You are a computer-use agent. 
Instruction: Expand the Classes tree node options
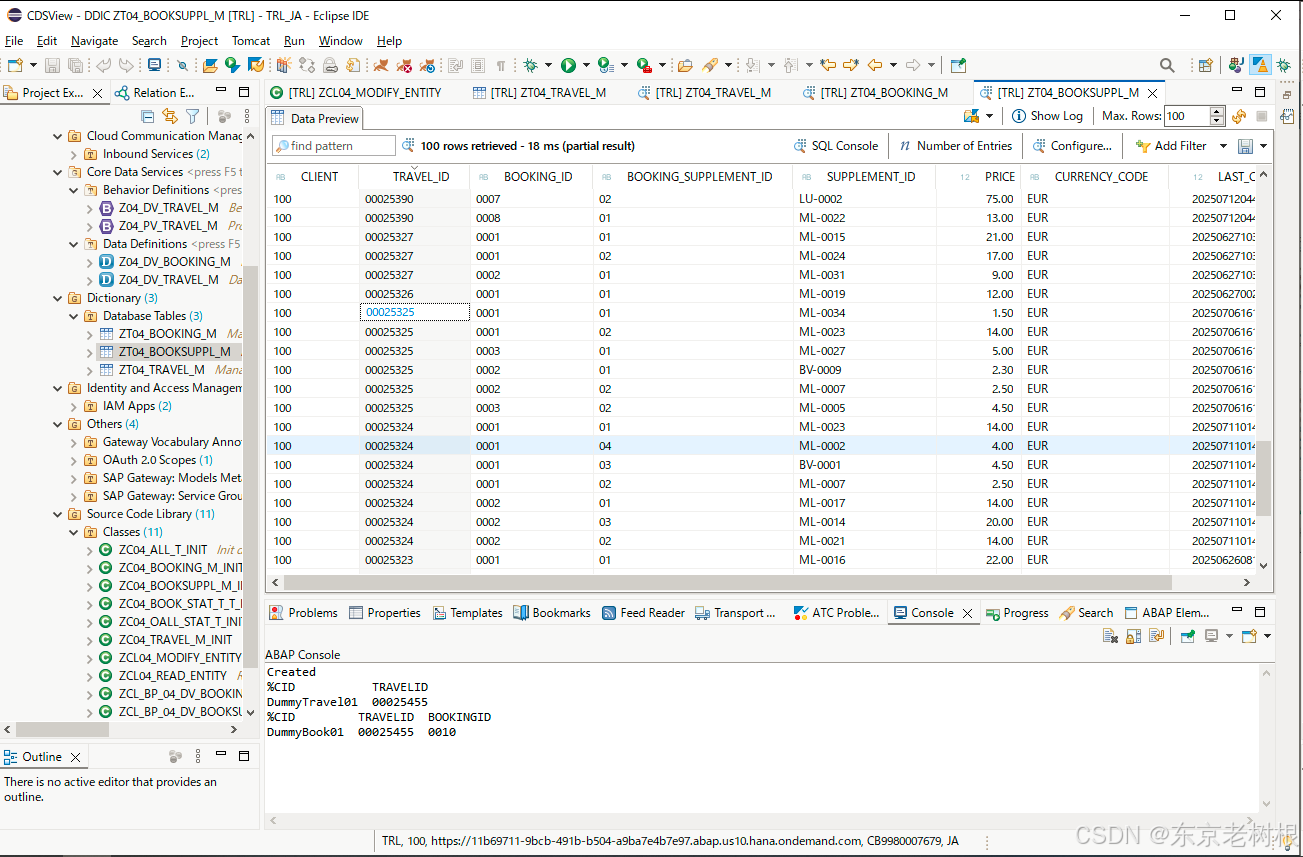click(x=75, y=532)
